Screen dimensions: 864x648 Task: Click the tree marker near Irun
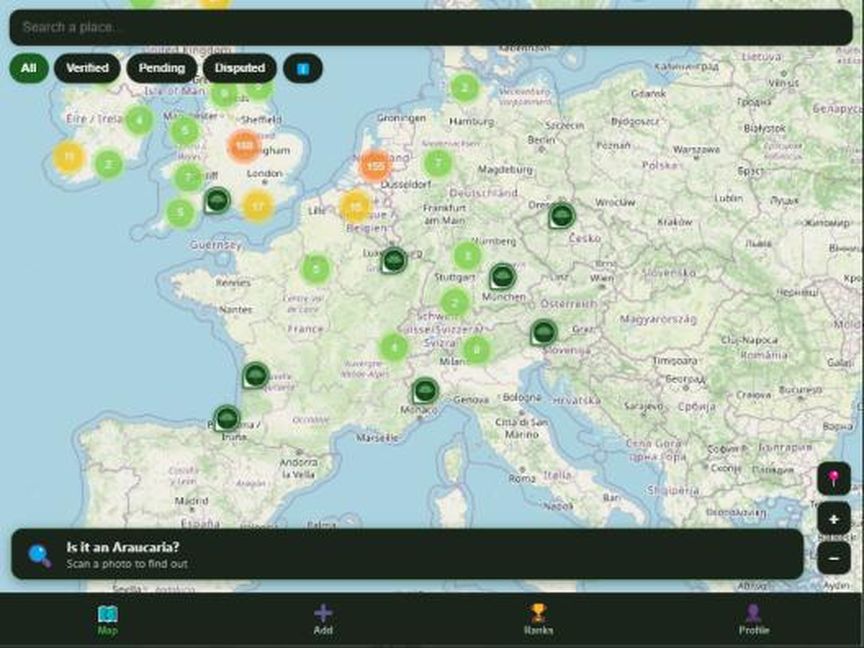tap(226, 418)
